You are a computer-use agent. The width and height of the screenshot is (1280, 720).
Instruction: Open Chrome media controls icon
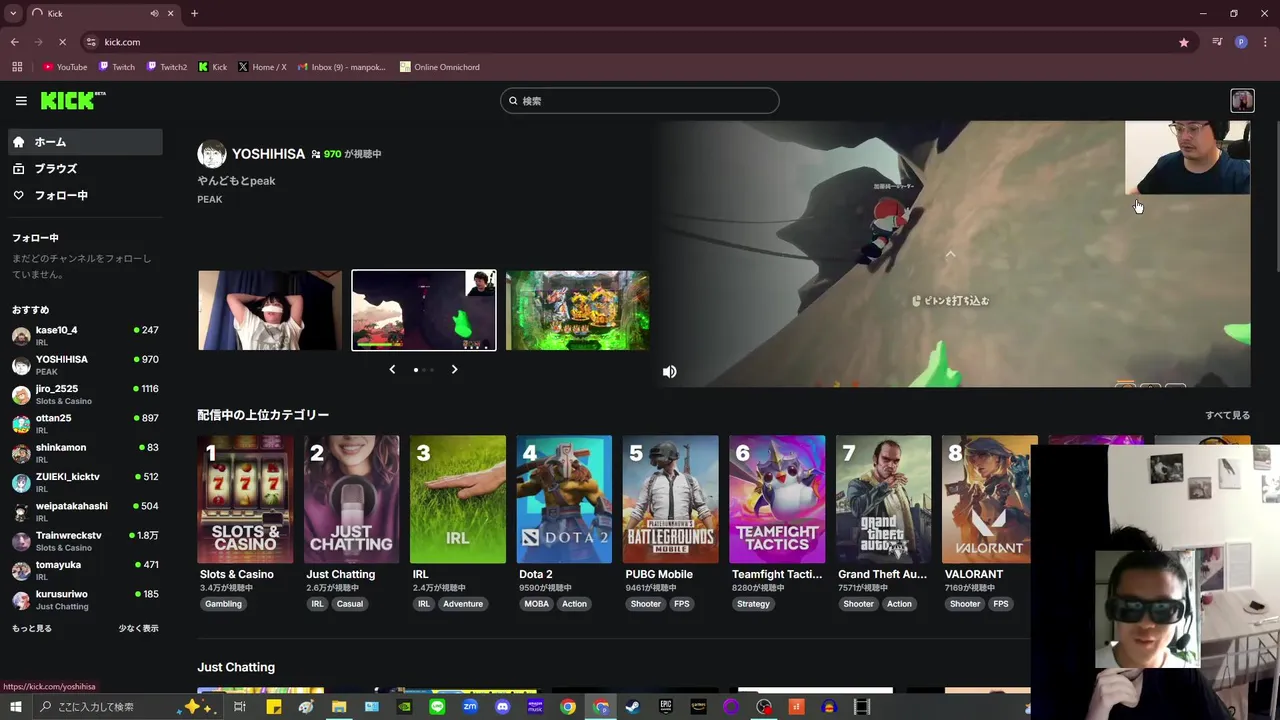1217,42
